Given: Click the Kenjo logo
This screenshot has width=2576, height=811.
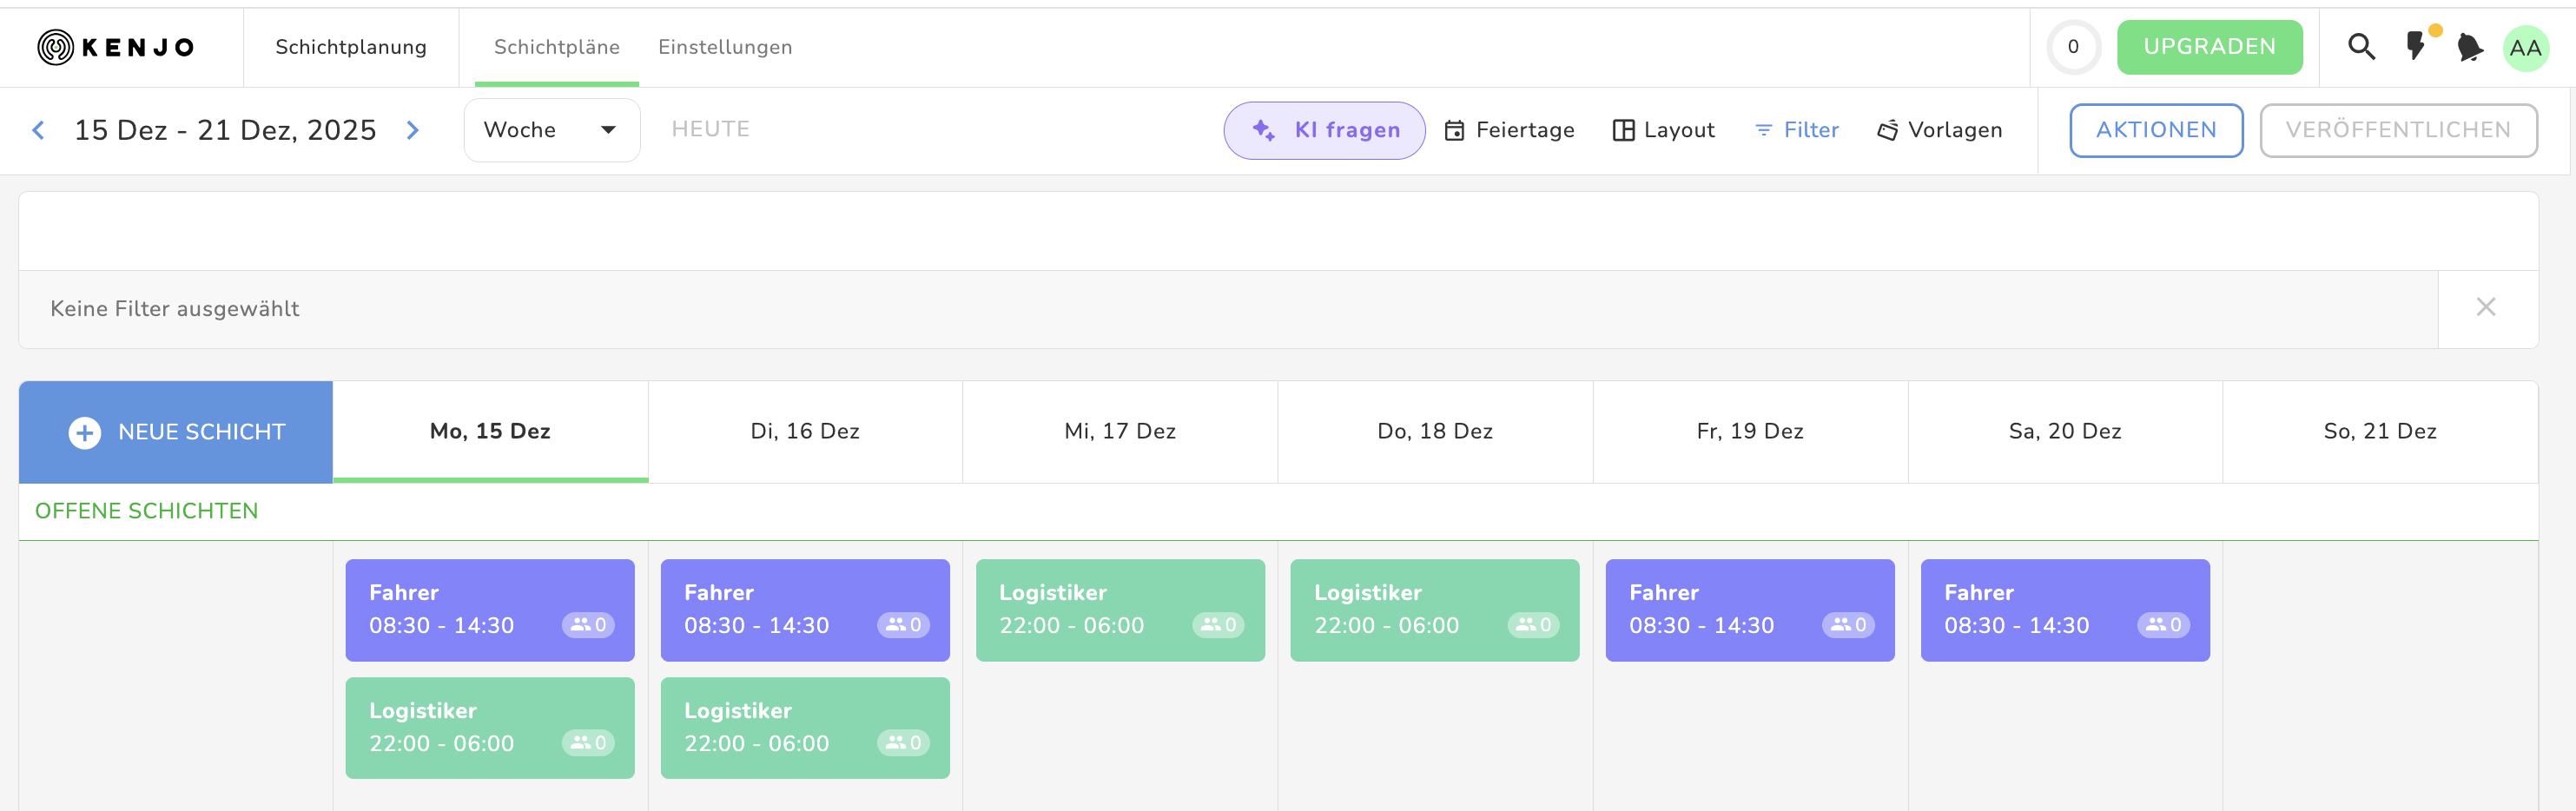Looking at the screenshot, I should tap(116, 47).
